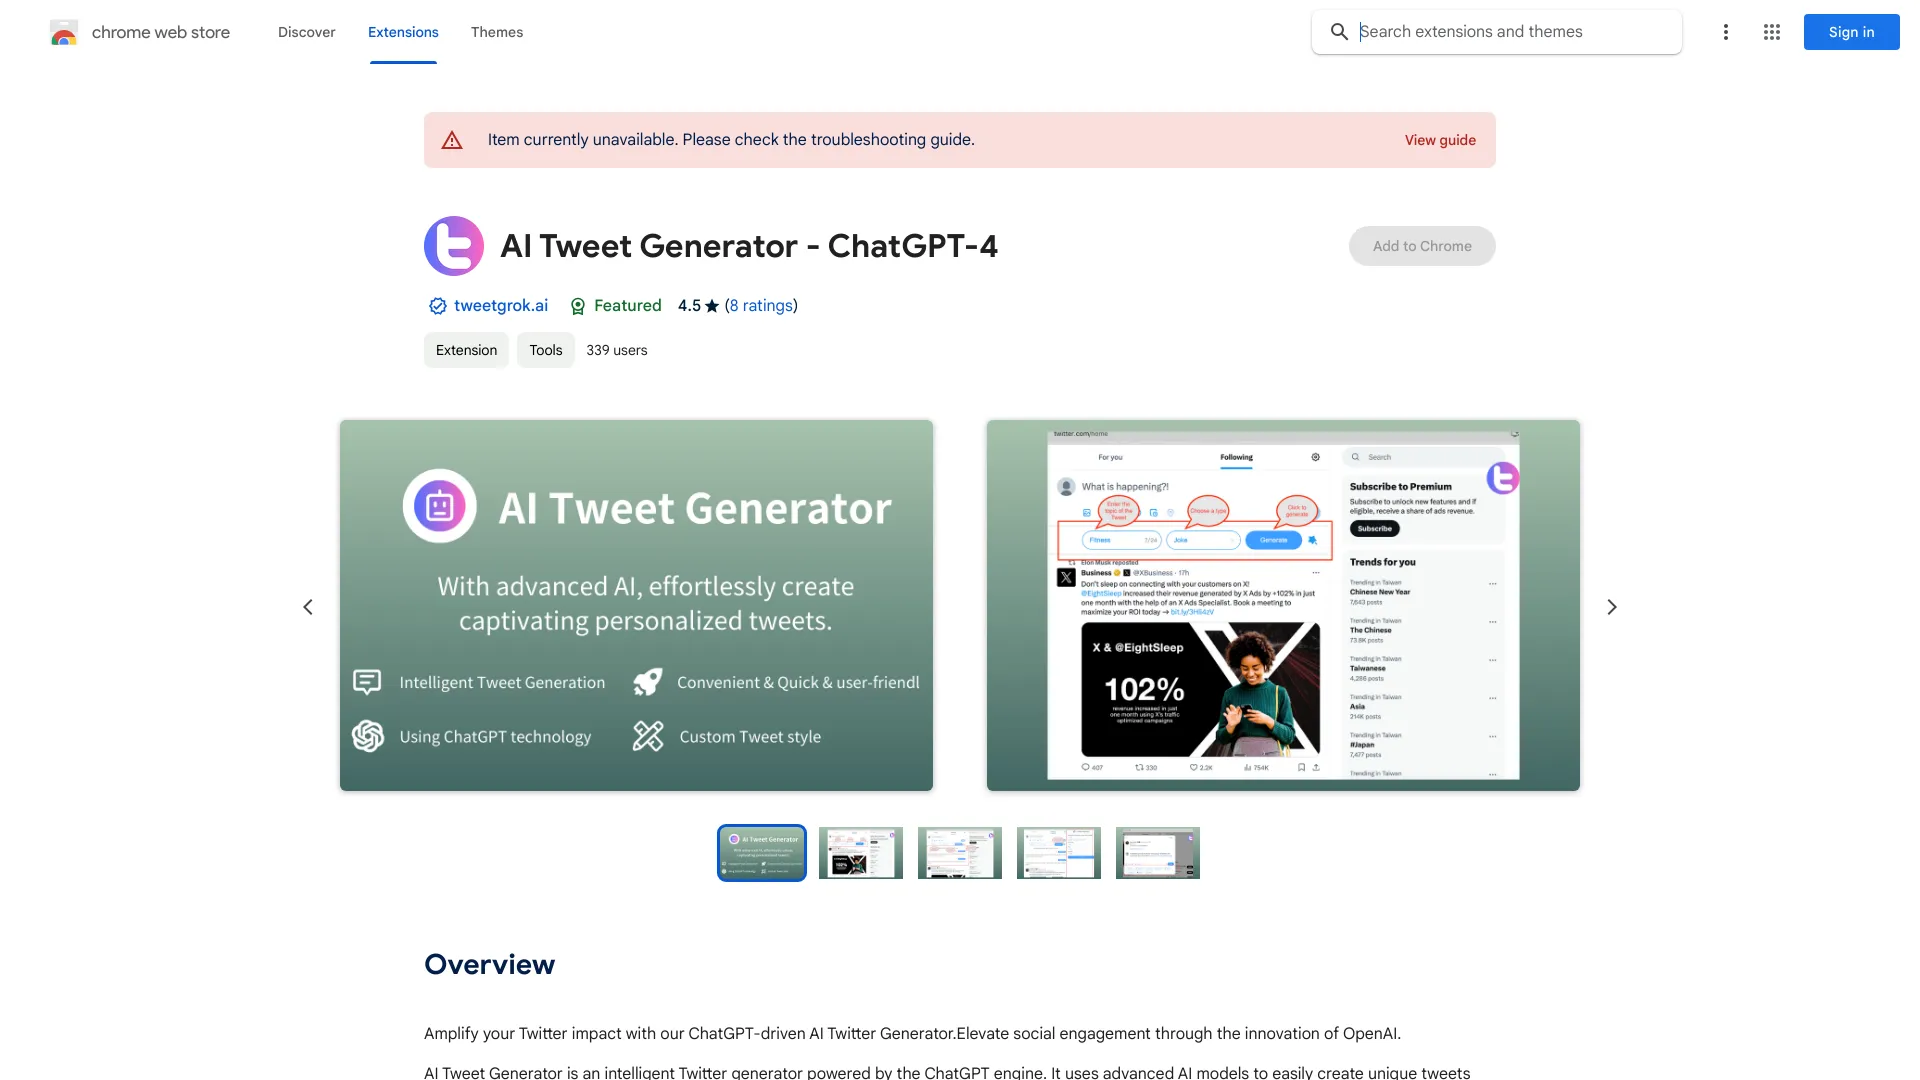
Task: Select the first screenshot thumbnail
Action: click(x=761, y=851)
